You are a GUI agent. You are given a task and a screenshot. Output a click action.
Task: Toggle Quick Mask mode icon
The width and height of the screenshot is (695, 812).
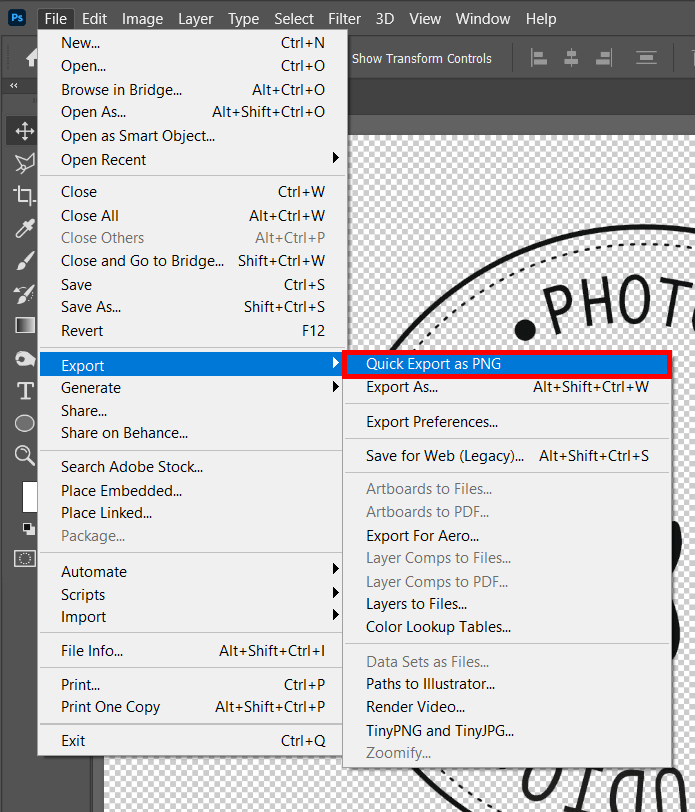point(24,559)
